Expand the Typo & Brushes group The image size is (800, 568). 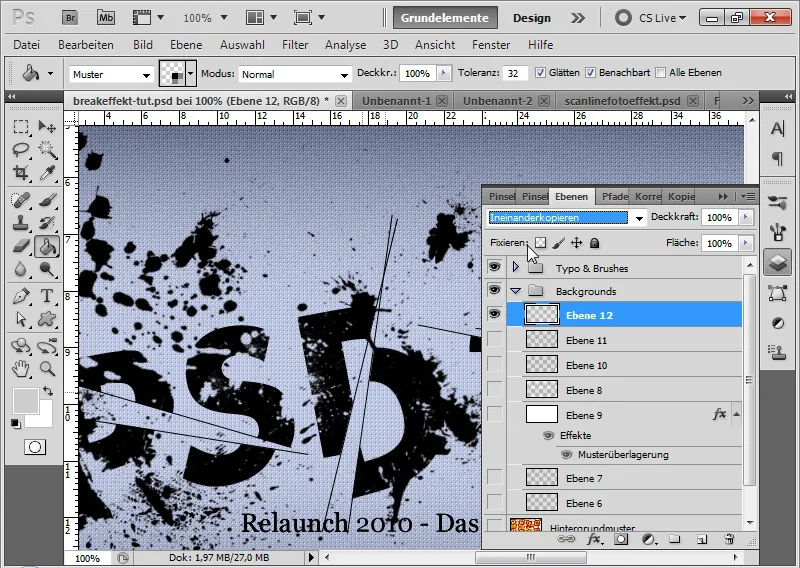click(515, 266)
